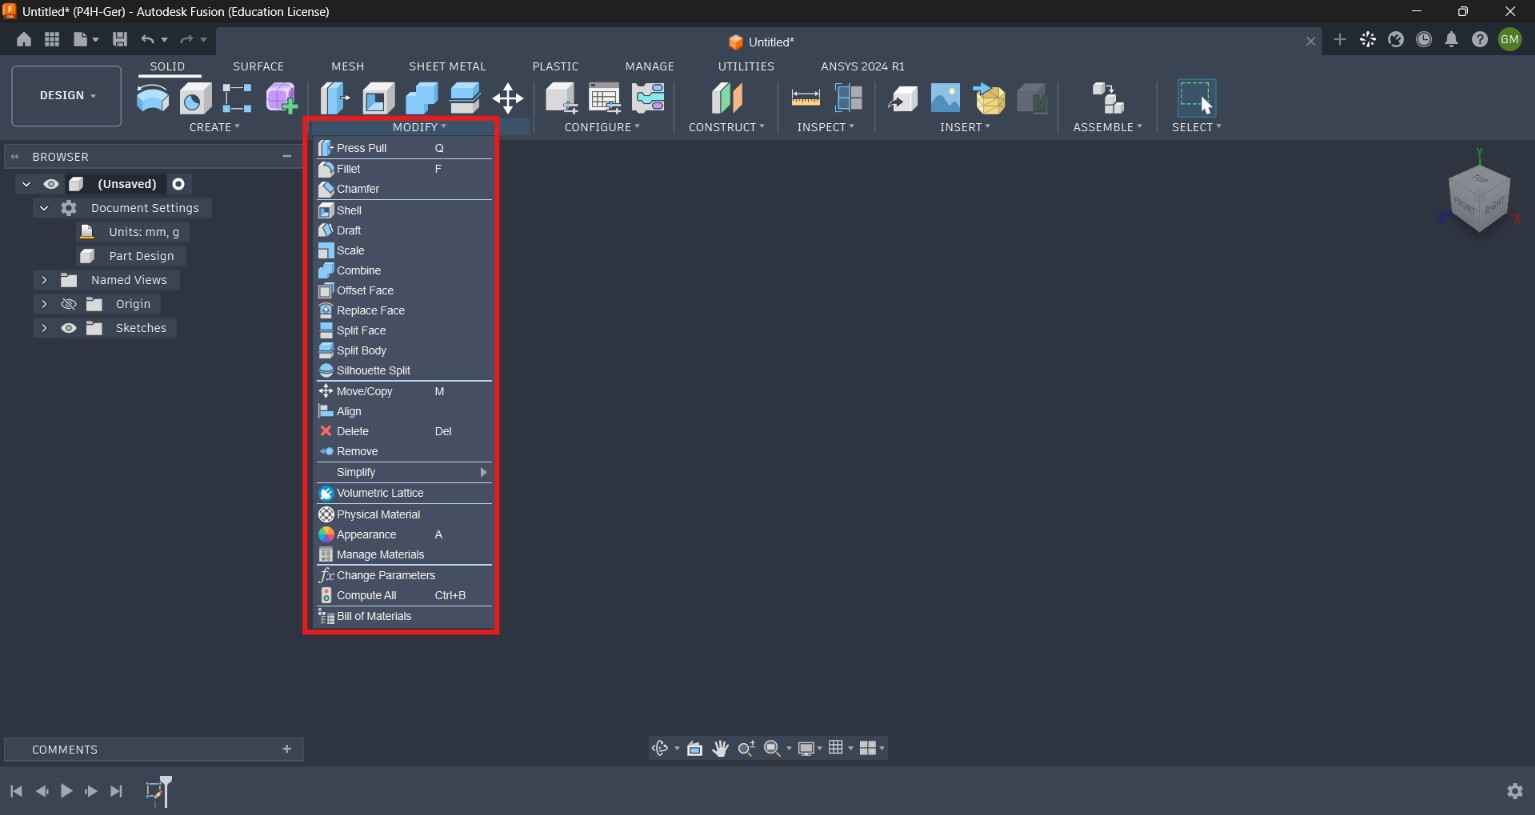Open the Orbit tool in navigation bar

659,748
